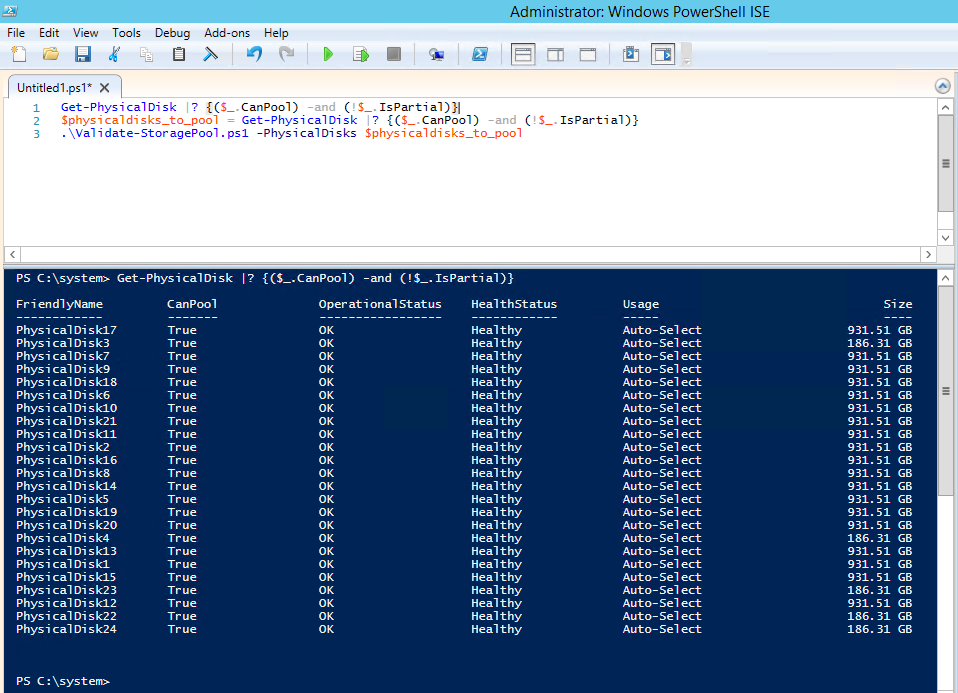Screen dimensions: 958x693
Task: Maximize the script pane layout
Action: [x=588, y=54]
